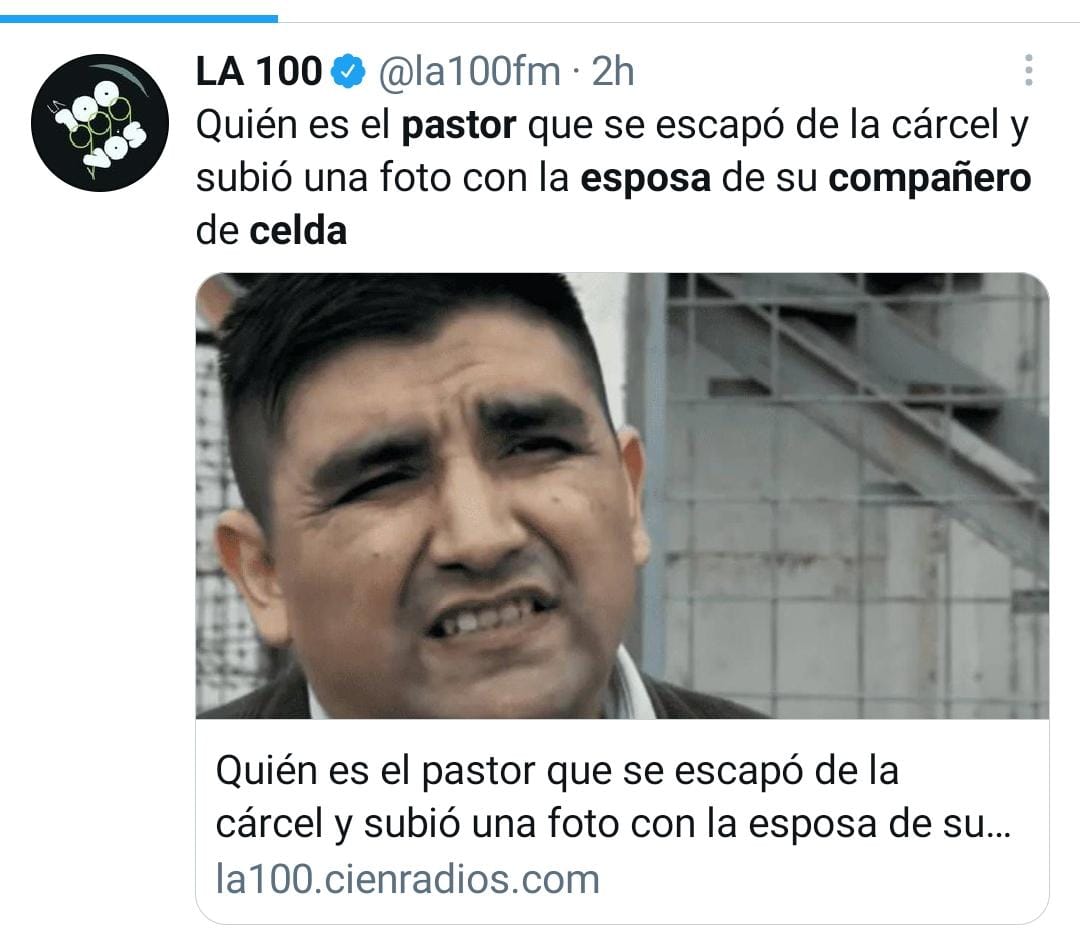Open la100.cienradios.com domain link
The width and height of the screenshot is (1080, 940).
click(407, 879)
